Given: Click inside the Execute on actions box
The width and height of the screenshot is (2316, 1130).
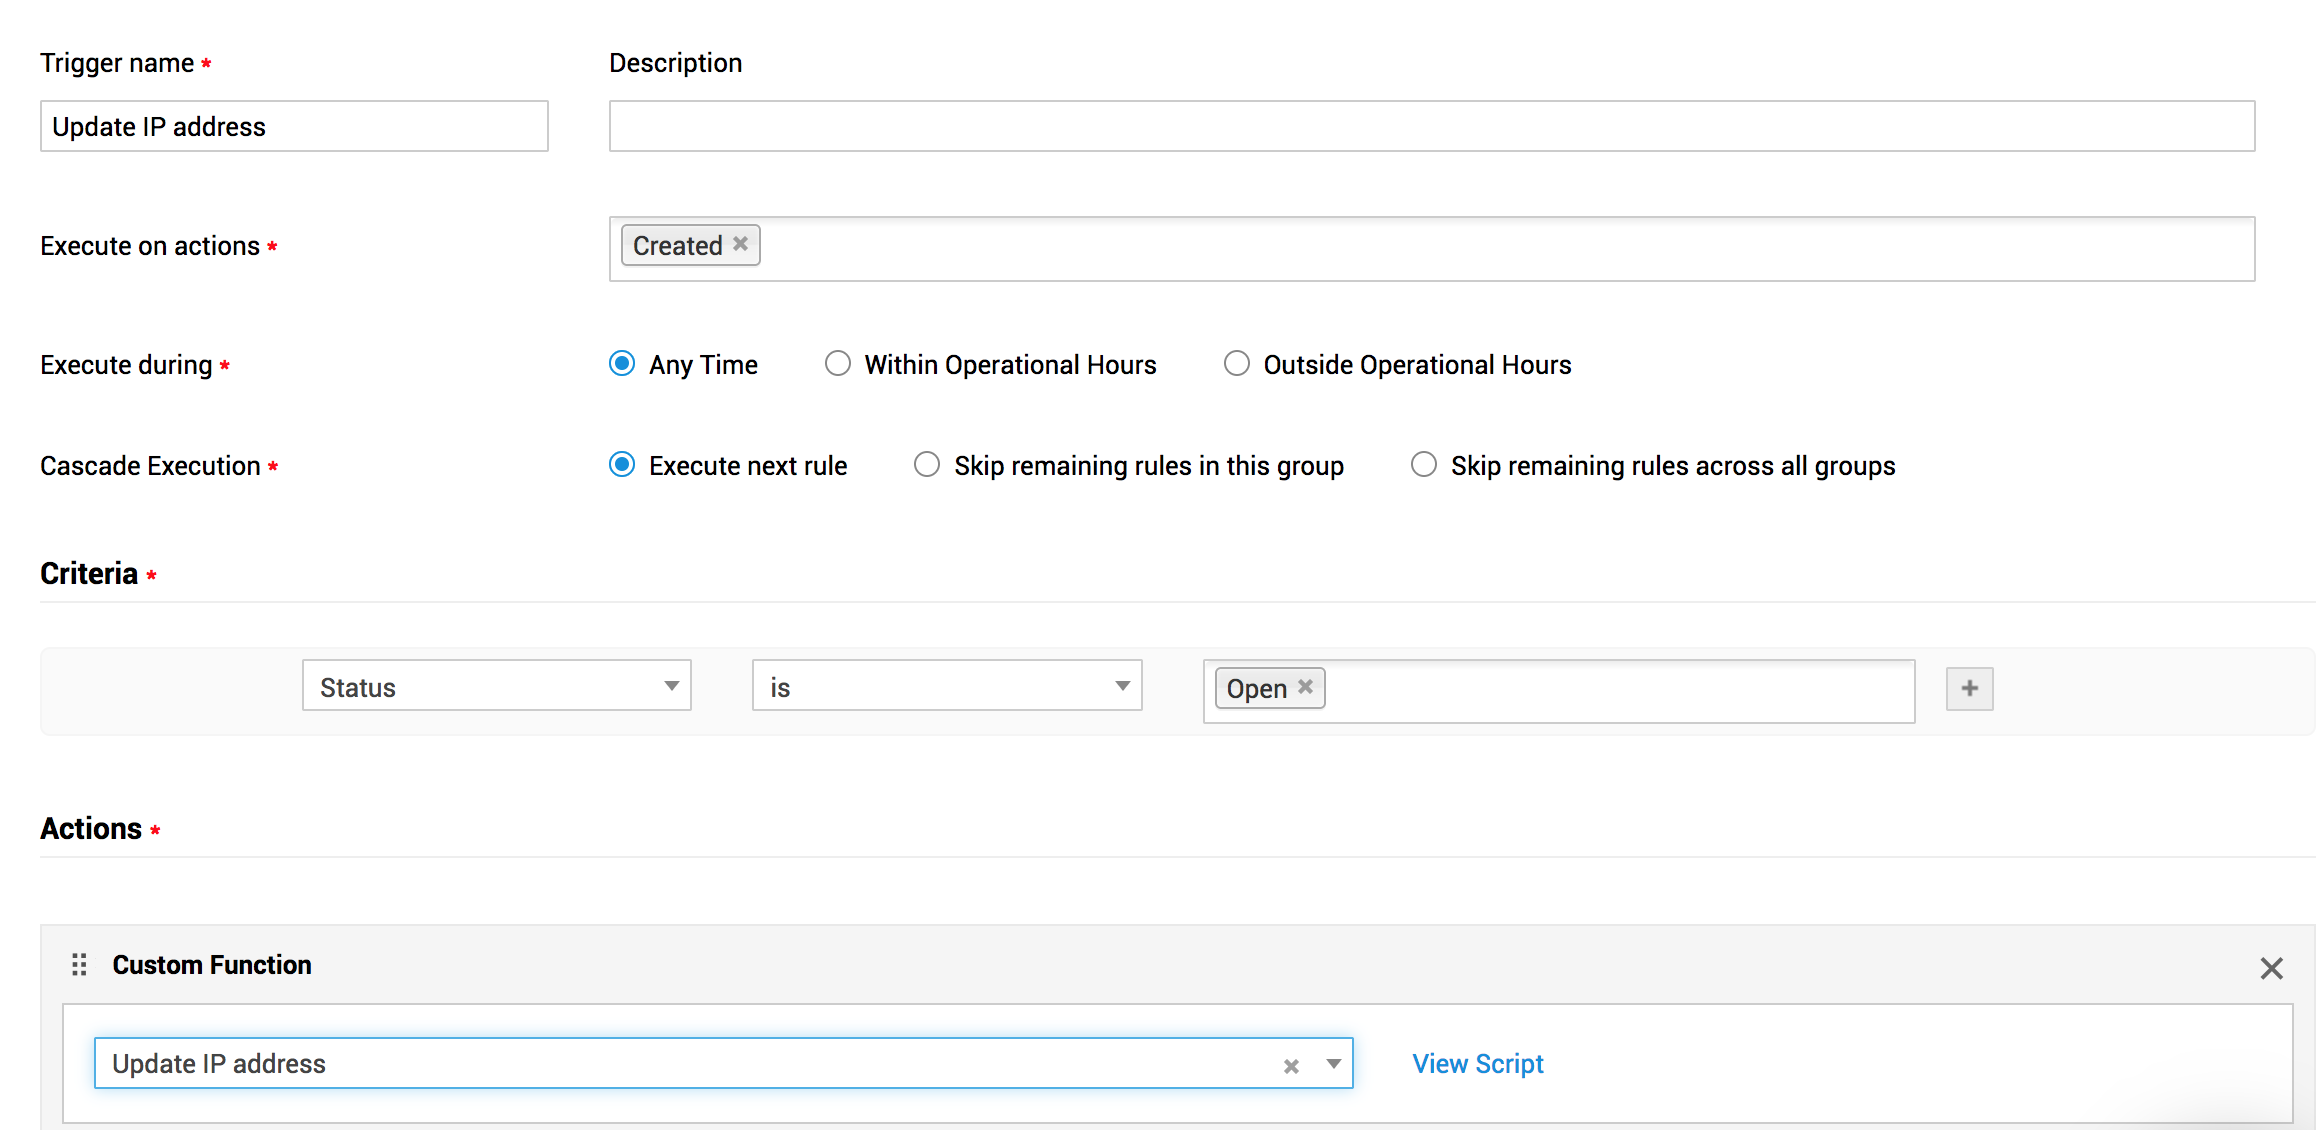Looking at the screenshot, I should click(x=1500, y=249).
